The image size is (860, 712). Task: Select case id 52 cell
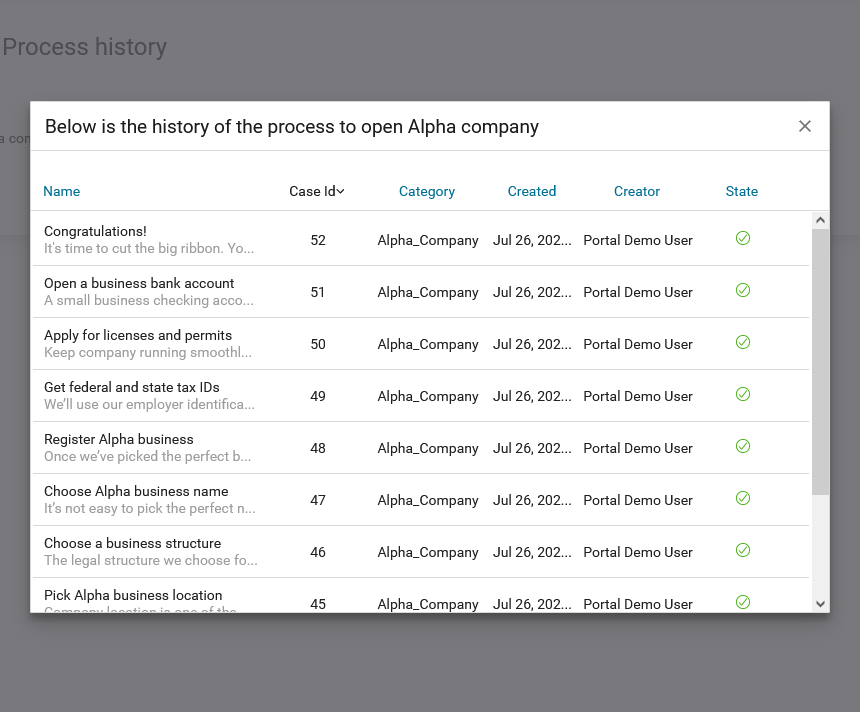point(318,240)
